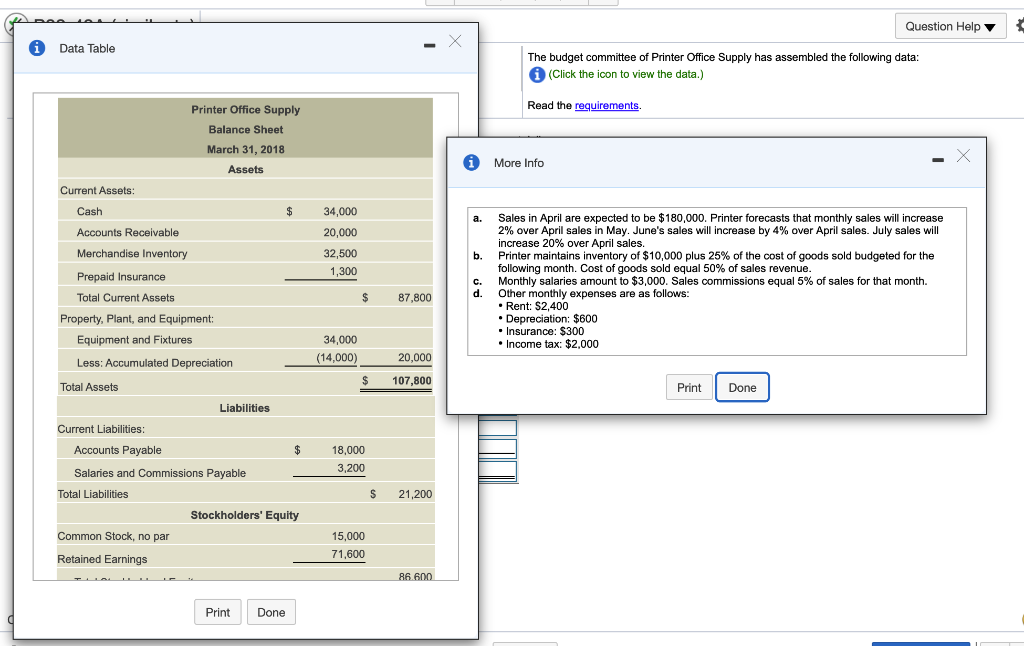Screen dimensions: 1024x646
Task: Click the info icon beside More Info title
Action: [472, 162]
